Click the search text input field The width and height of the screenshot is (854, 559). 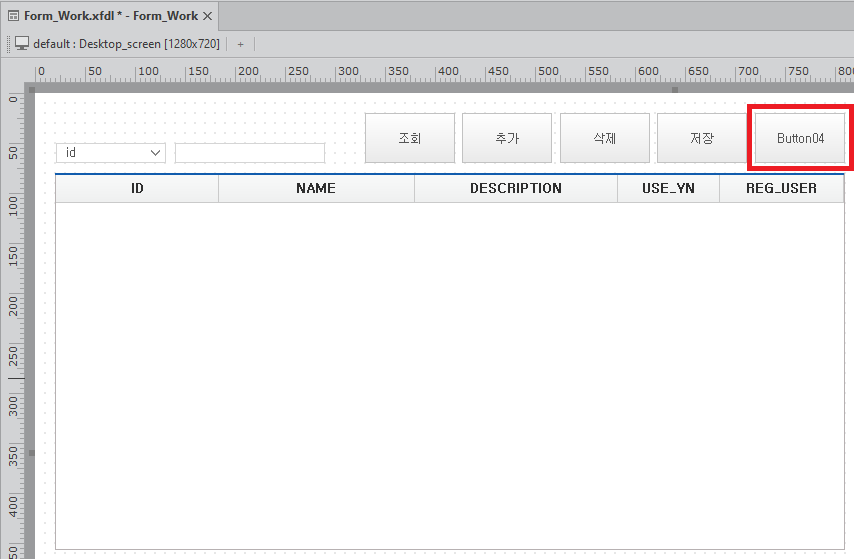coord(250,153)
